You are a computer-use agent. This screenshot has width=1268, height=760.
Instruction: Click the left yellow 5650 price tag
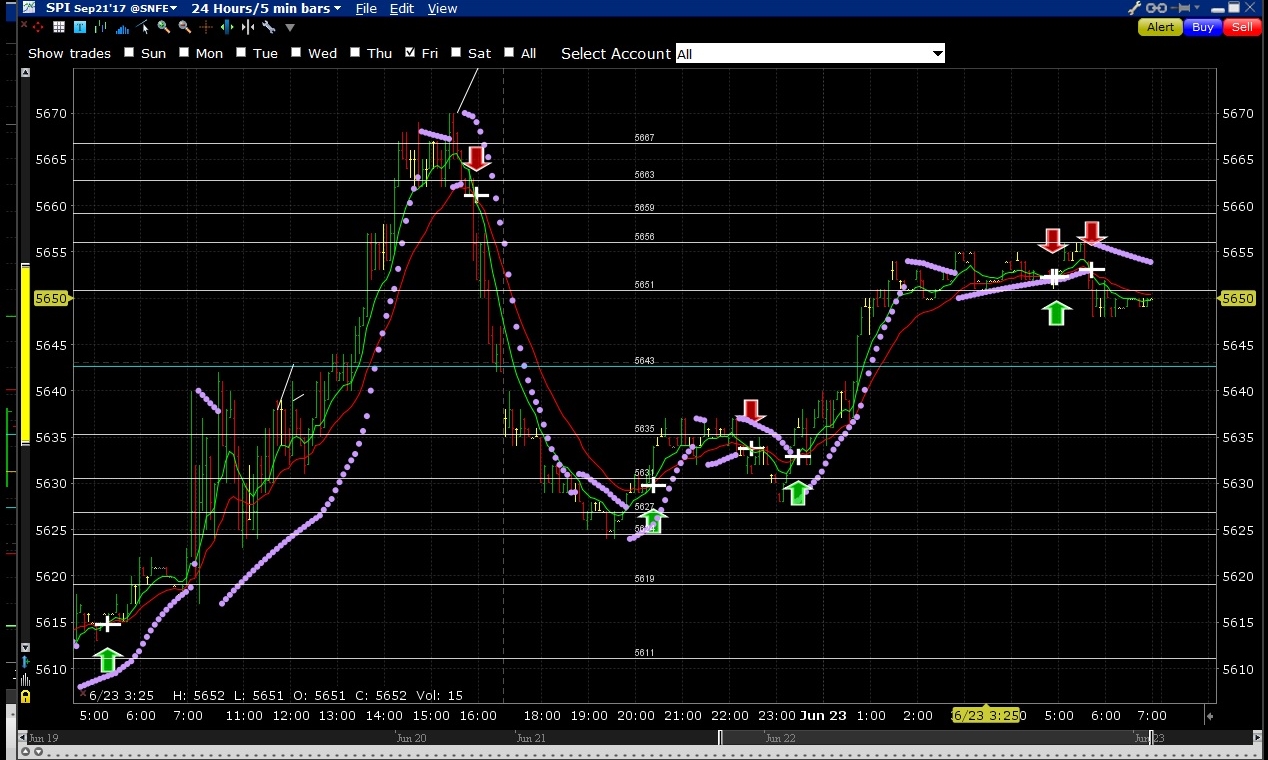pyautogui.click(x=51, y=299)
